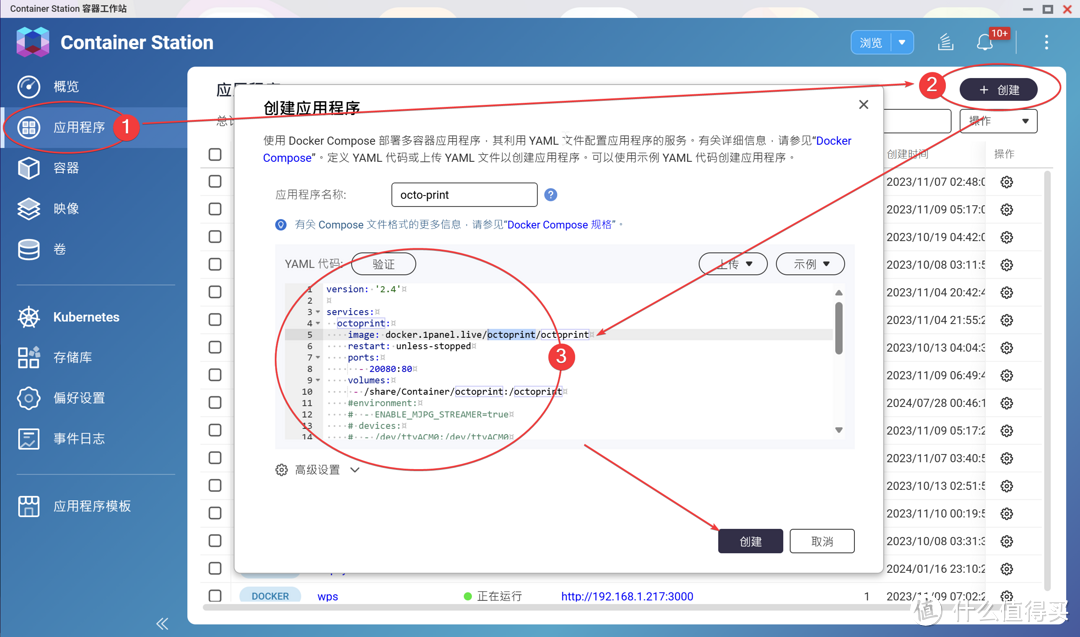Open the 存储库 registry icon
The width and height of the screenshot is (1080, 637).
(28, 357)
